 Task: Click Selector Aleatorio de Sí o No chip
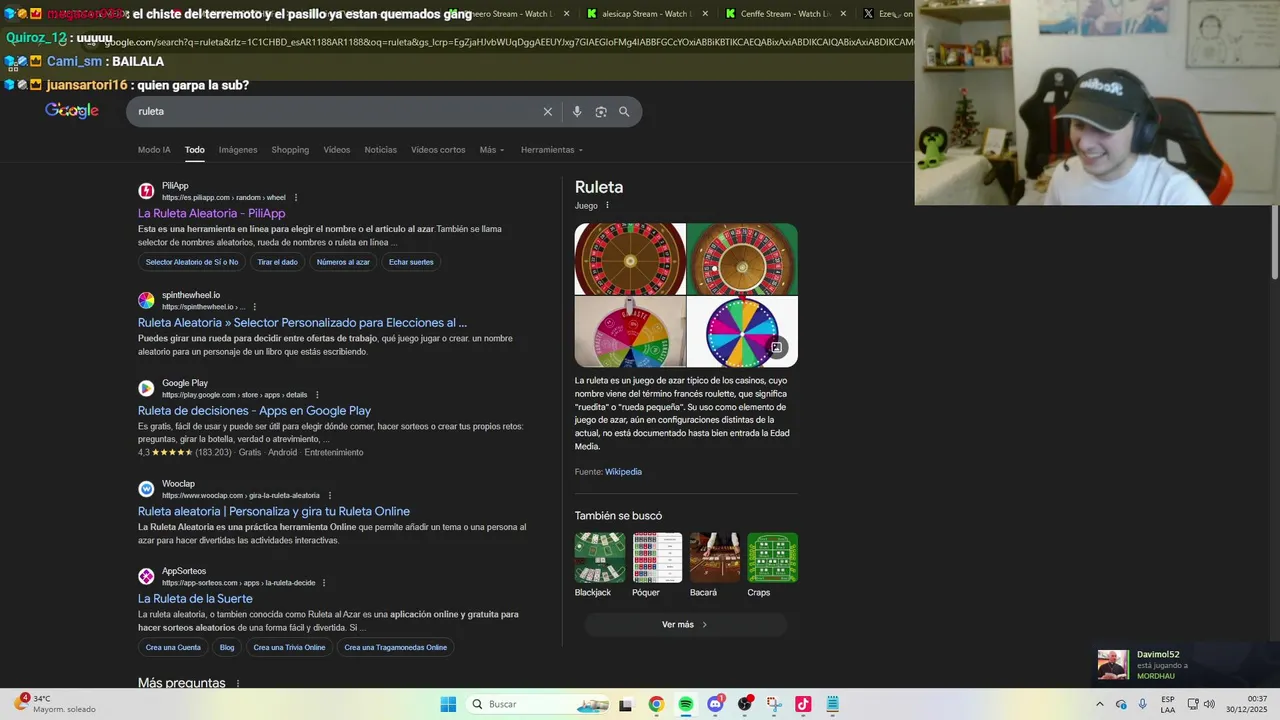pyautogui.click(x=192, y=262)
